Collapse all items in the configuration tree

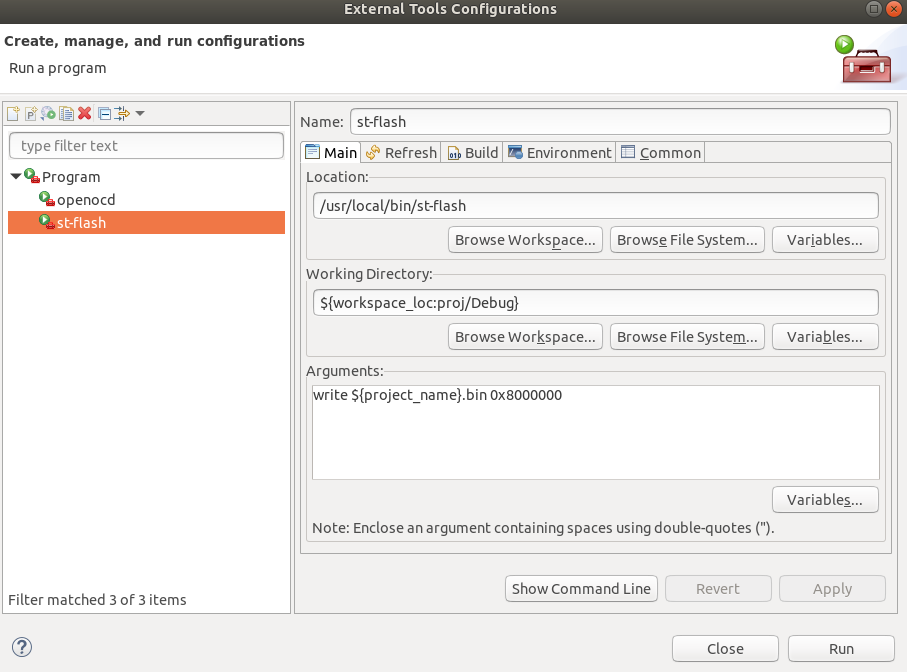[104, 113]
